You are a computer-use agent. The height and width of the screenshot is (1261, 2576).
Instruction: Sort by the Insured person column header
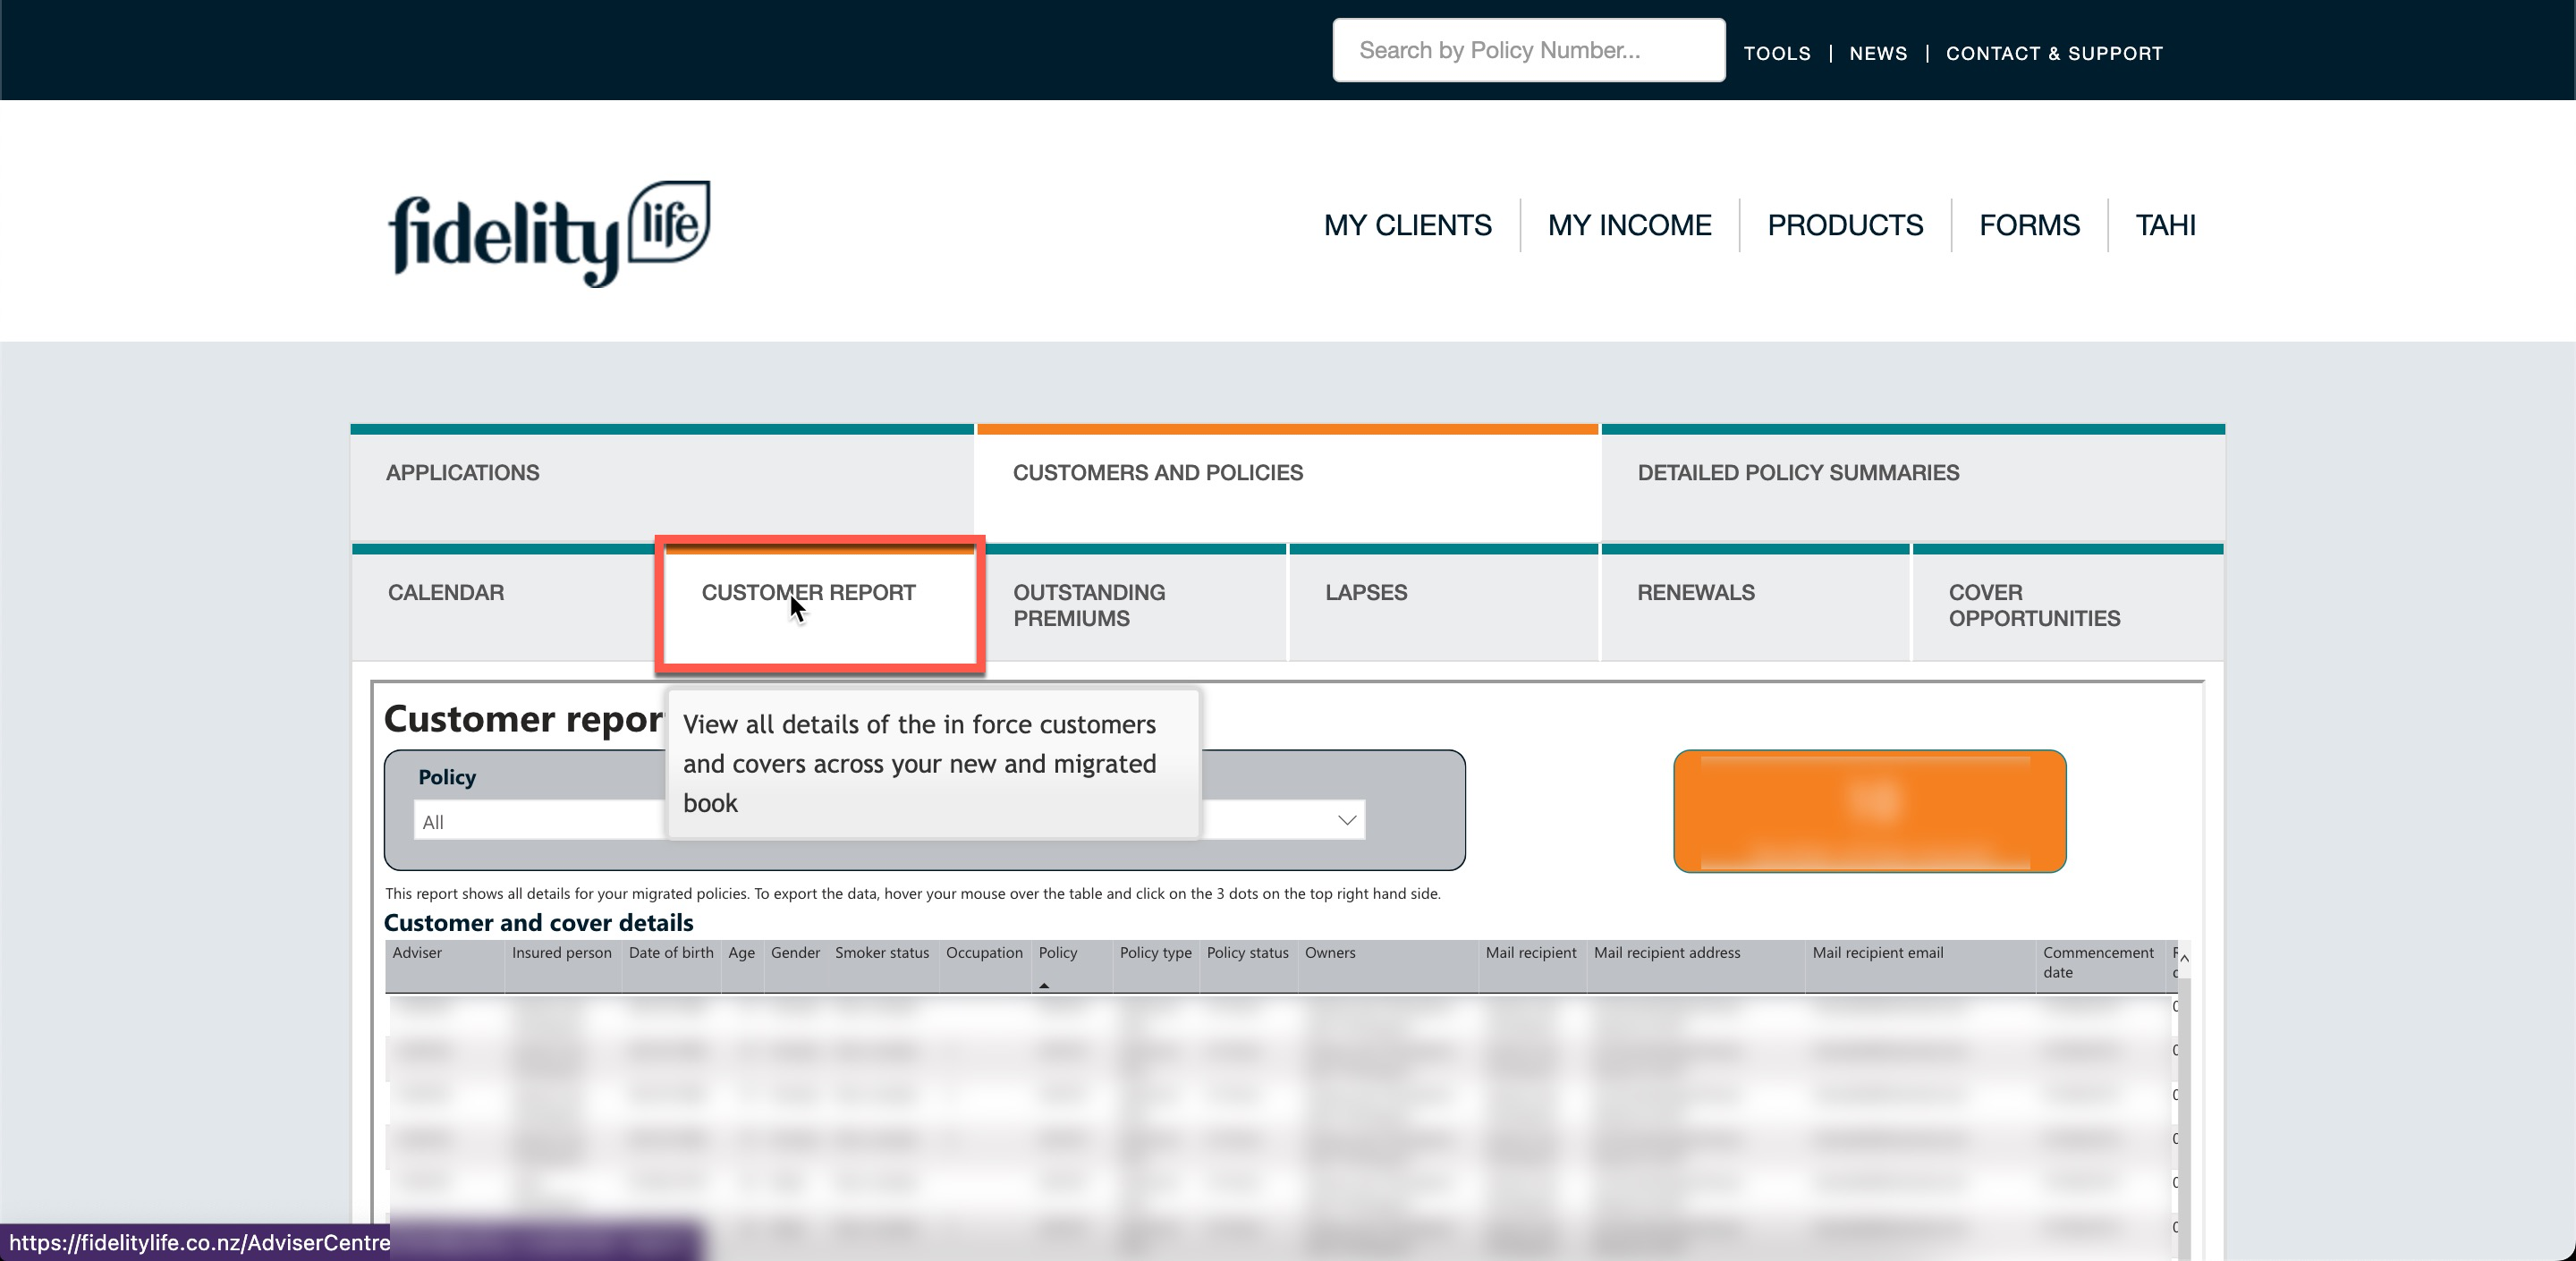click(561, 953)
